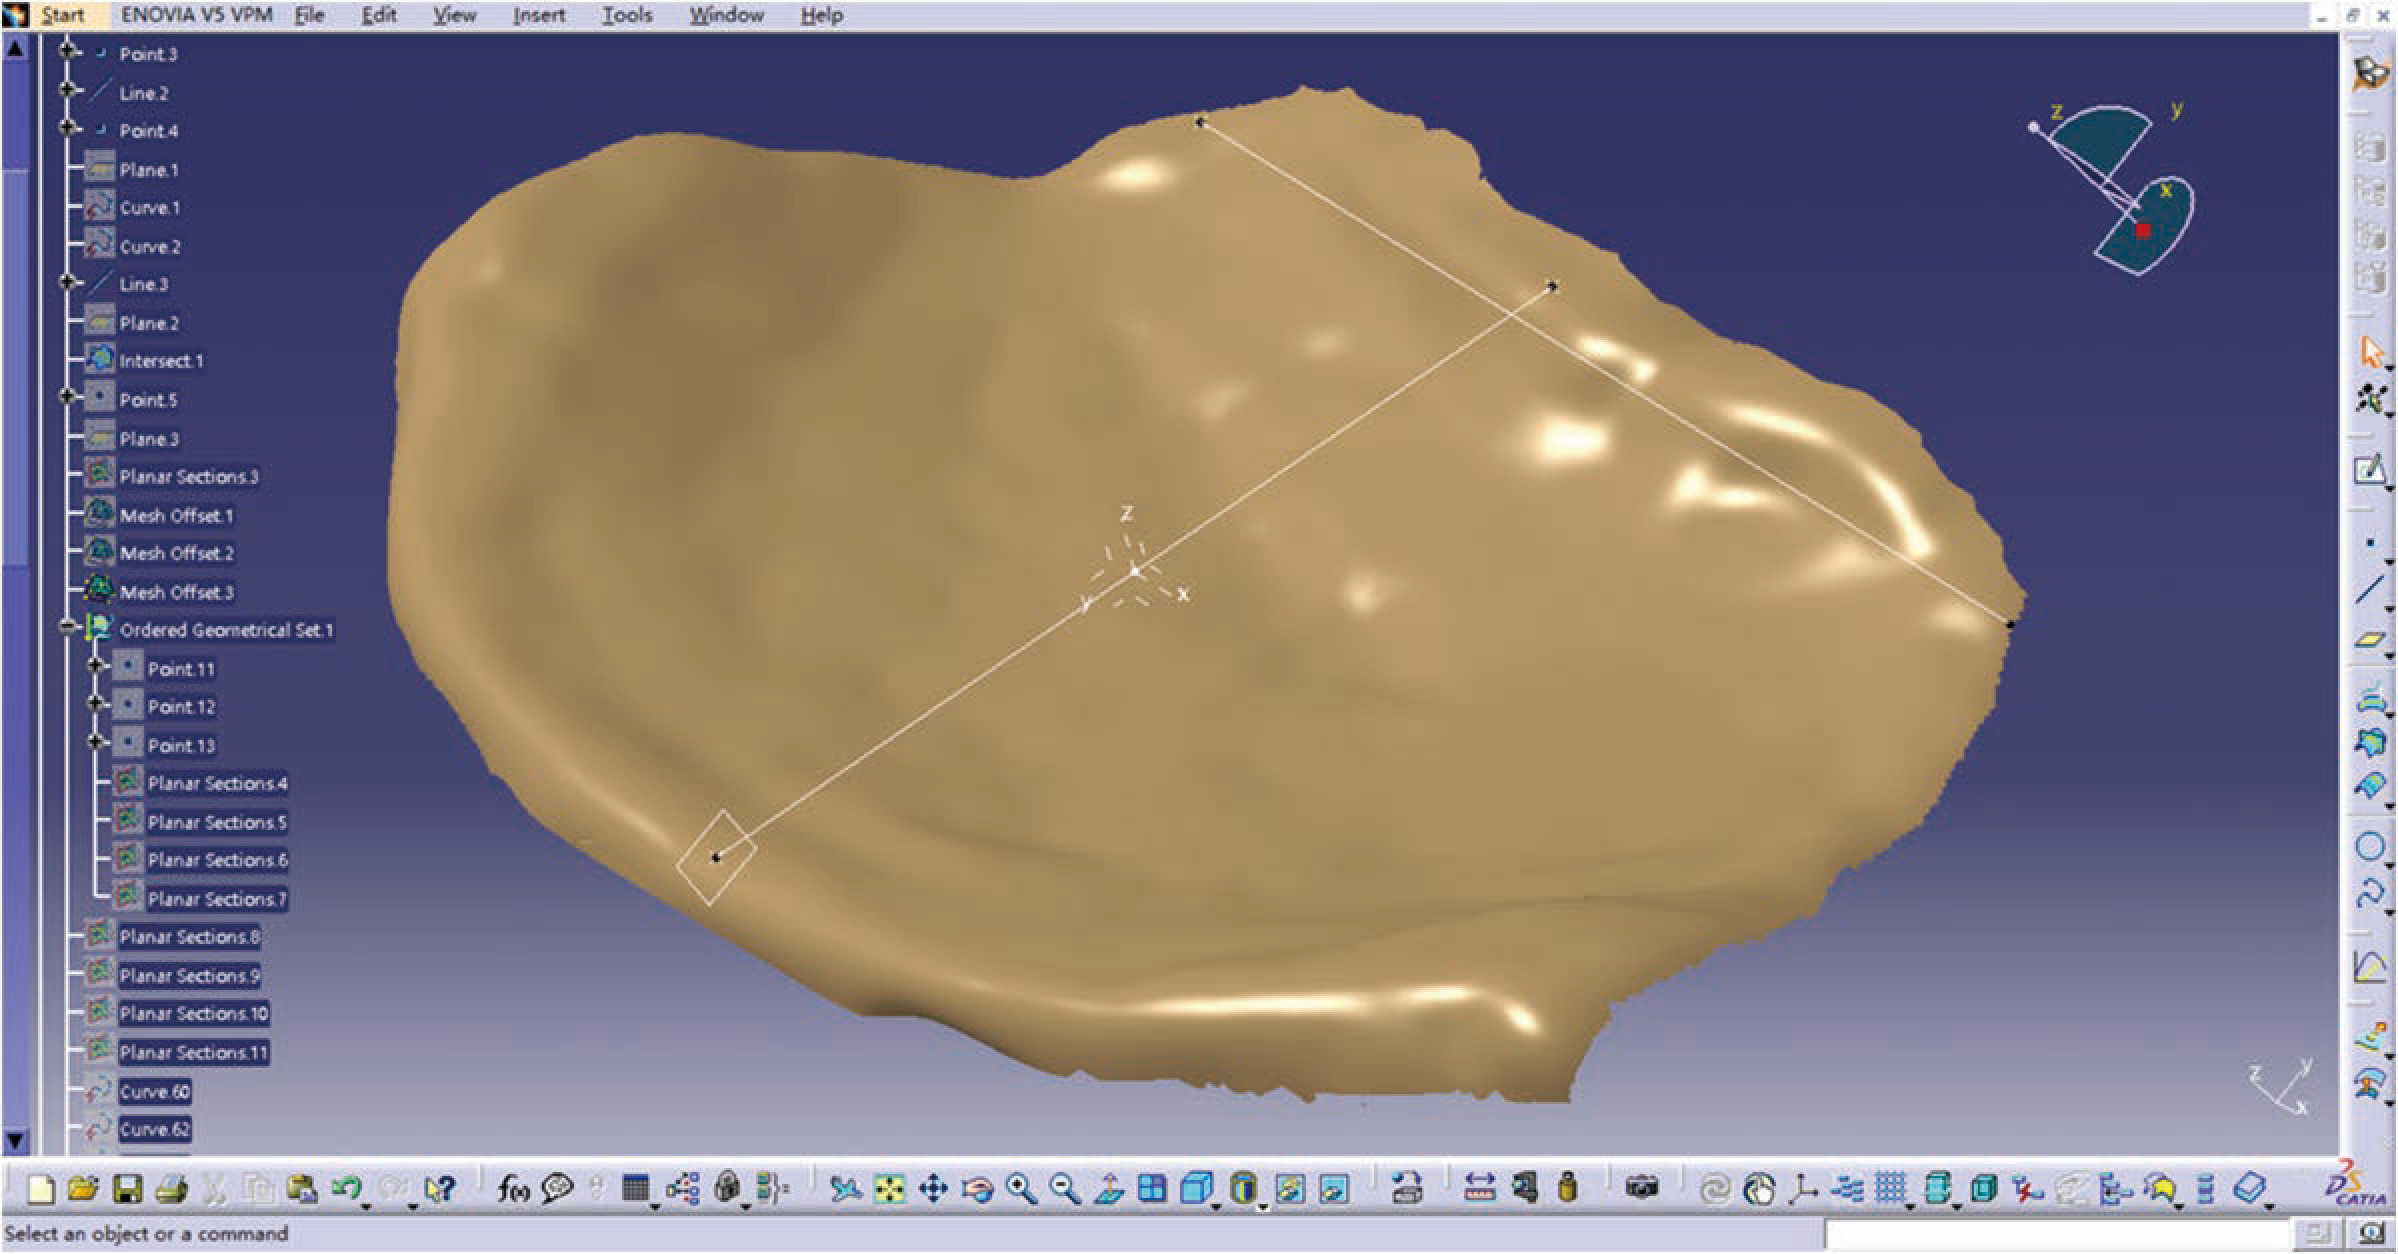2398x1254 pixels.
Task: Select the Circle tool in right toolbar
Action: coord(2369,847)
